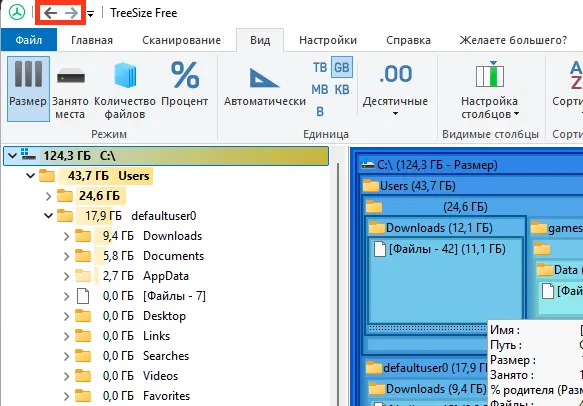Expand the Favorites folder node
Viewport: 583px width, 406px height.
(x=66, y=396)
